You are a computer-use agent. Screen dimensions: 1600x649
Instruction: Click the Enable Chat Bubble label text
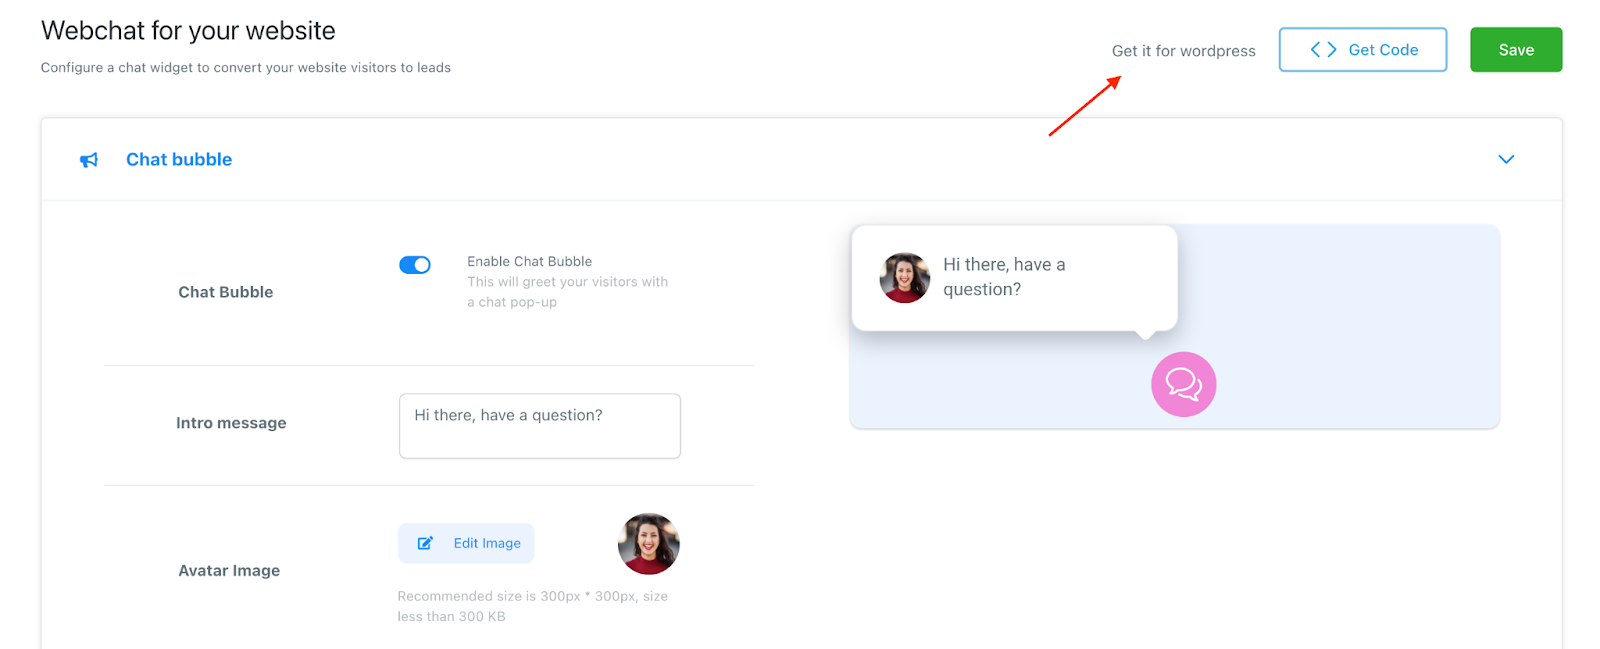click(x=529, y=261)
